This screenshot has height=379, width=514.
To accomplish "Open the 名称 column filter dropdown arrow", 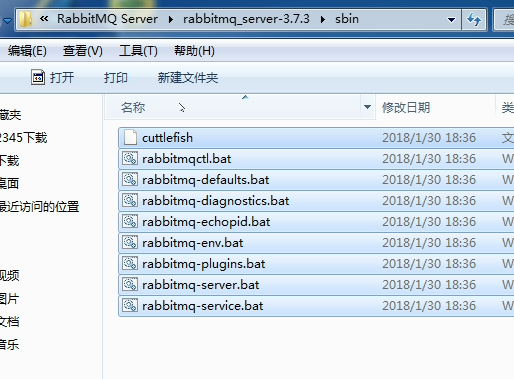I will (367, 107).
